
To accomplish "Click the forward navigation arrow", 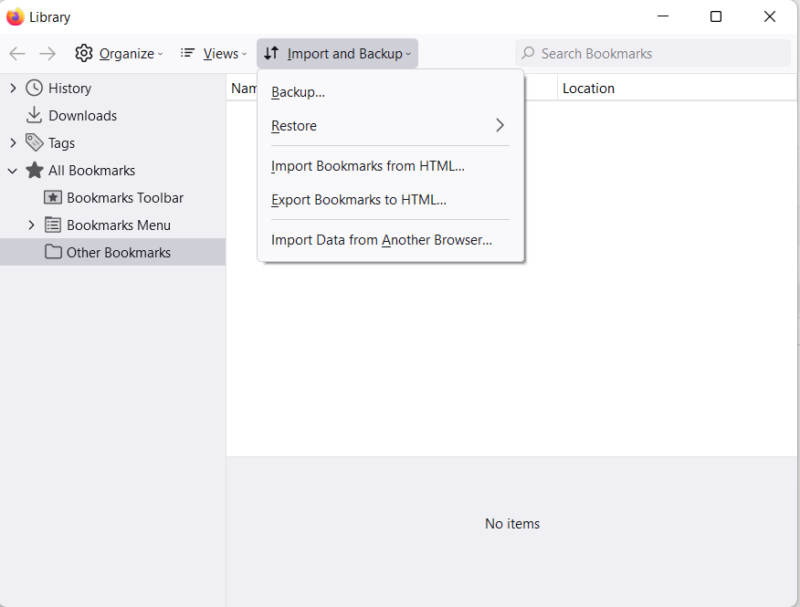I will coord(45,53).
